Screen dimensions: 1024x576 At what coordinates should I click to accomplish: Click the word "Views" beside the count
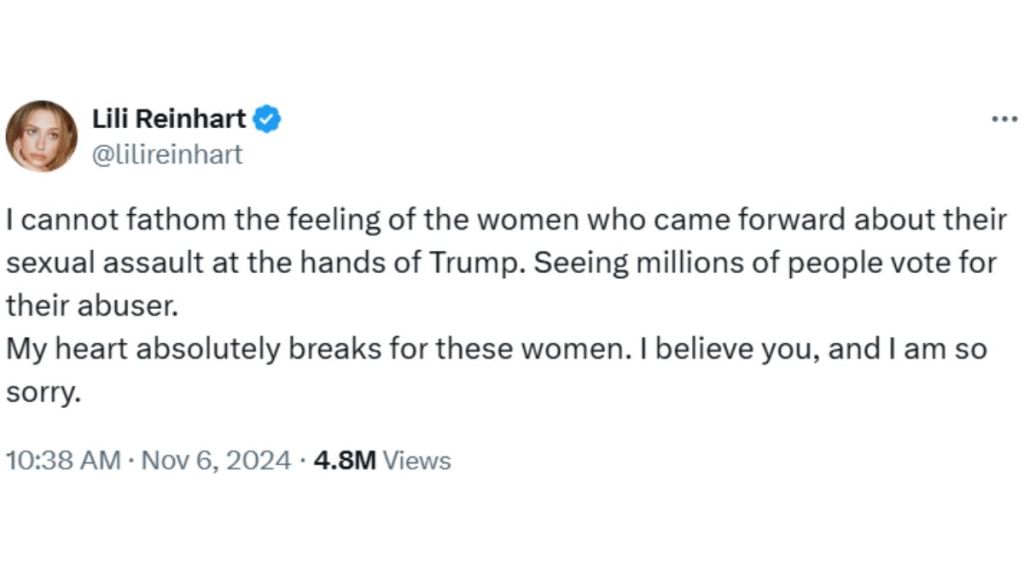point(418,461)
